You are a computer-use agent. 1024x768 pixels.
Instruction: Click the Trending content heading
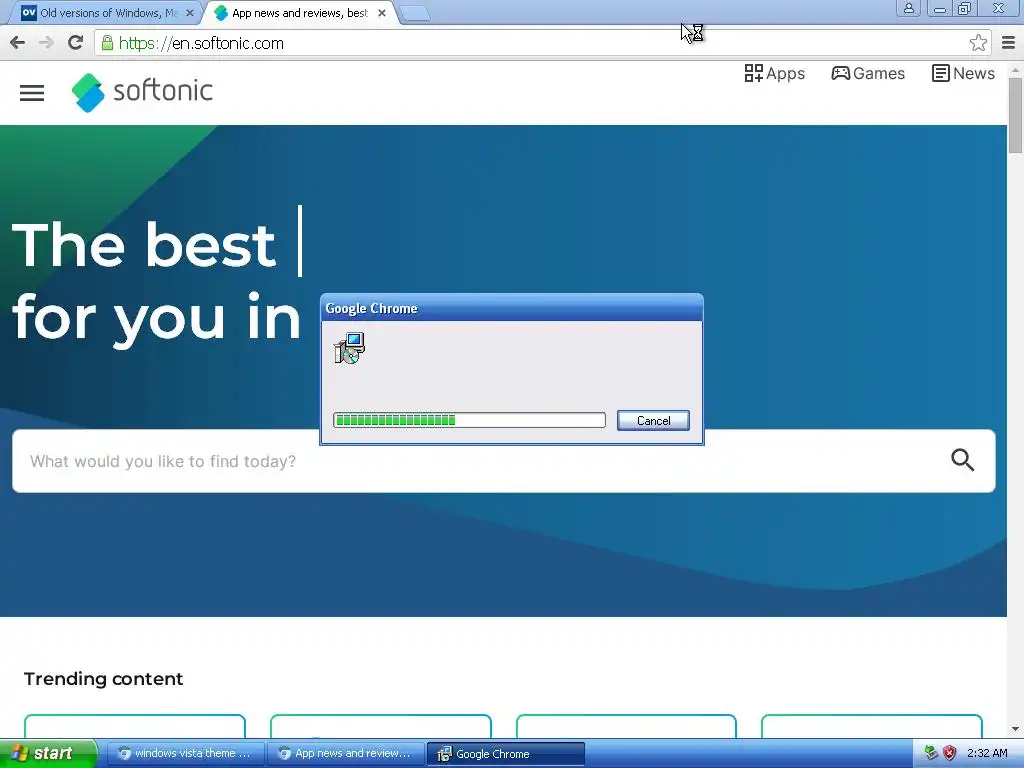103,679
